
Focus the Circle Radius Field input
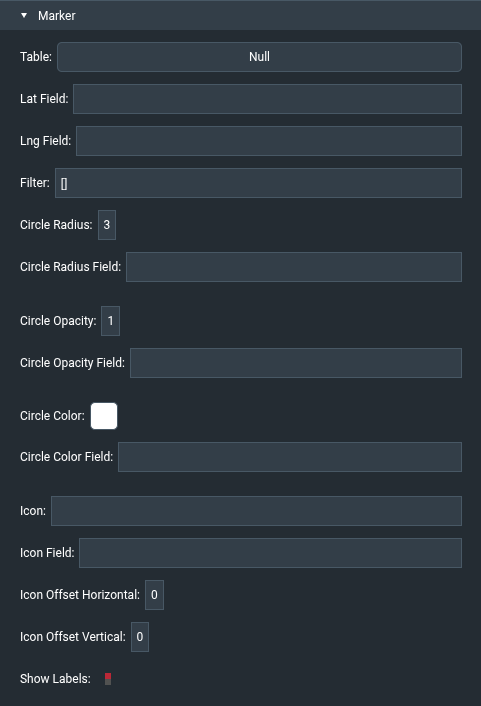(294, 267)
